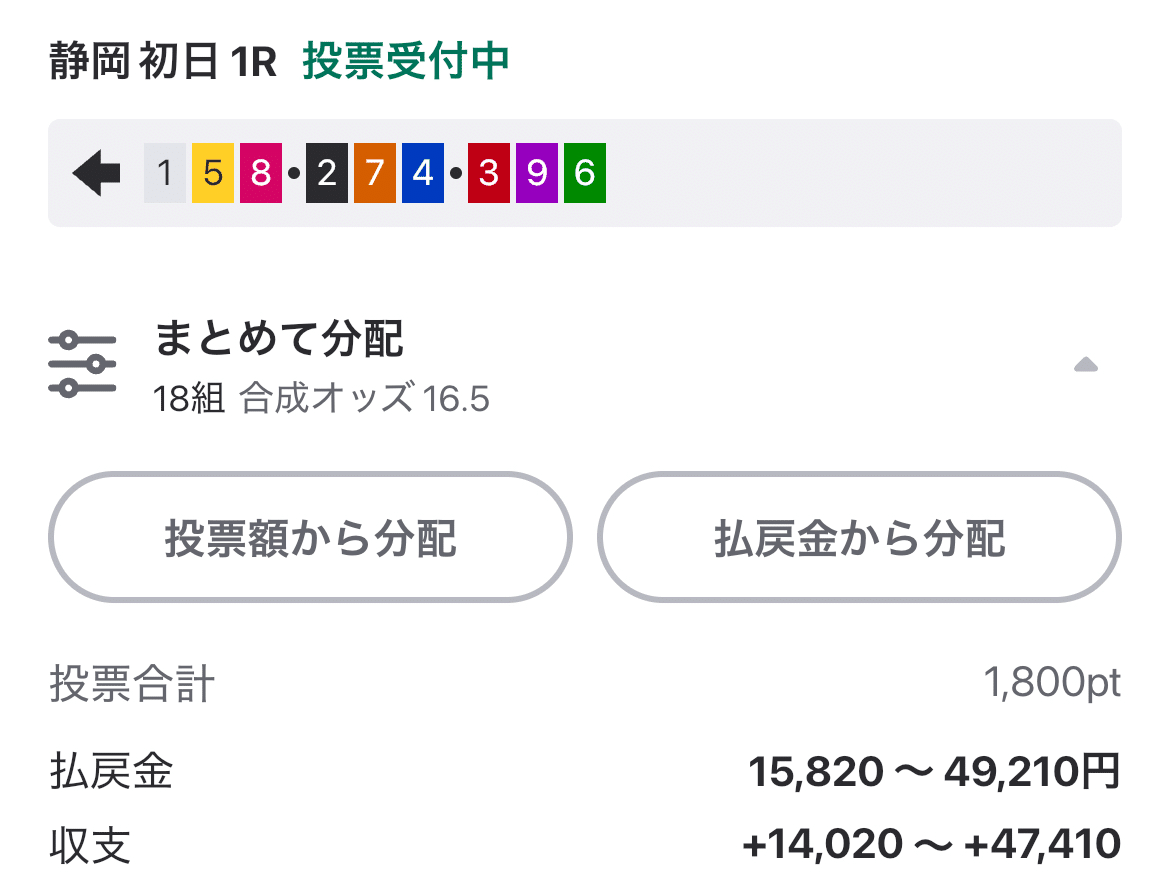Select the pink number 8 badge
1170x886 pixels.
pyautogui.click(x=260, y=172)
